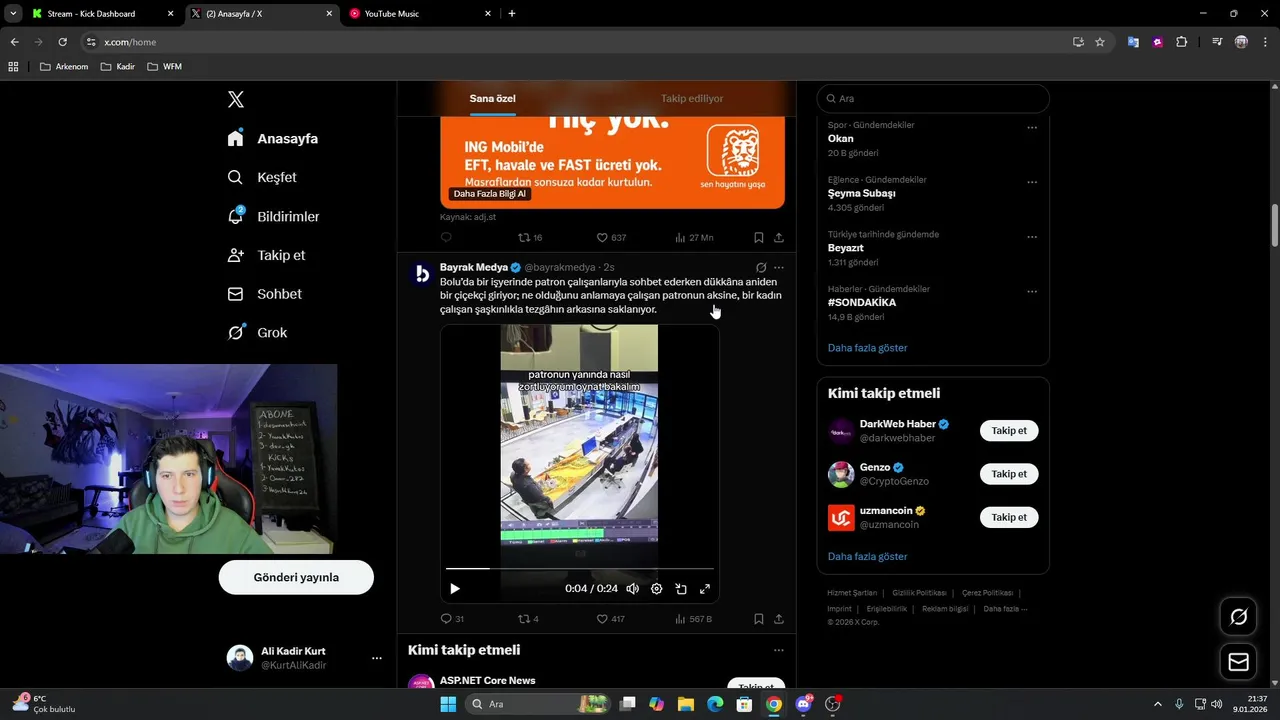
Task: View analytics showing 567 B views
Action: click(x=694, y=619)
